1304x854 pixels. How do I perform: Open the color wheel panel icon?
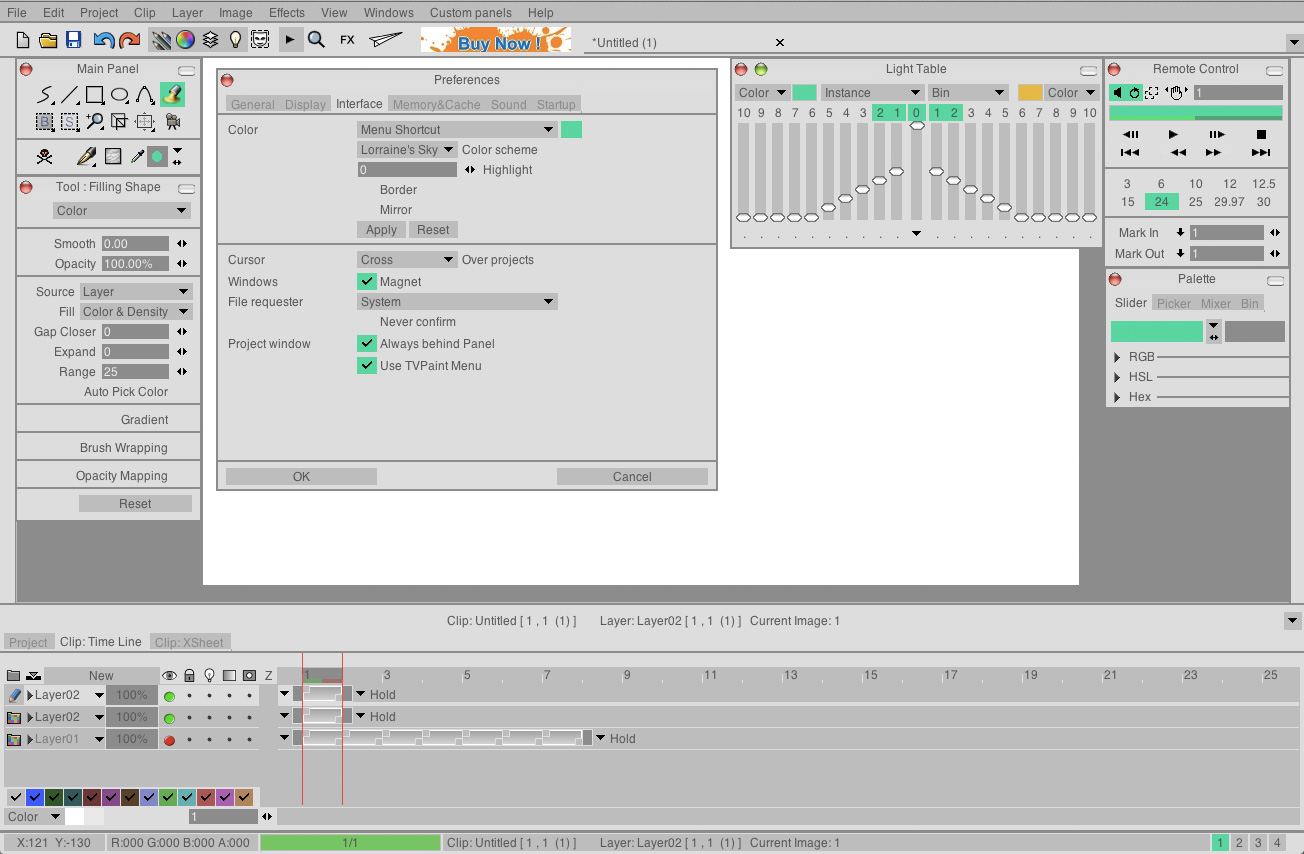point(185,40)
